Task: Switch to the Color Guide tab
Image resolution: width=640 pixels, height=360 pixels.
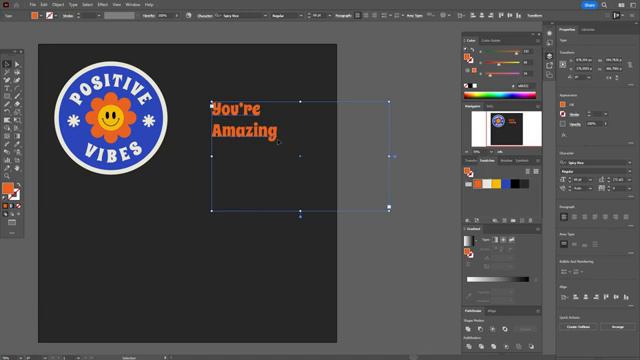Action: pyautogui.click(x=491, y=40)
